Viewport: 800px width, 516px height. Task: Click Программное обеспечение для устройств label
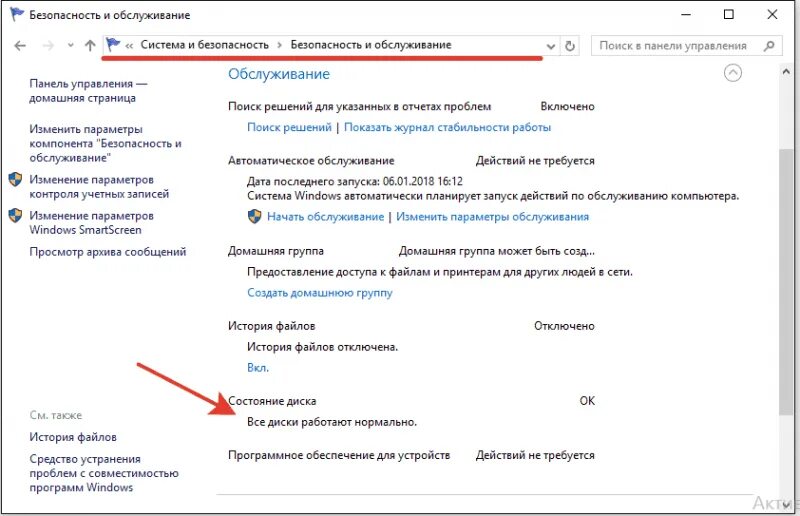[x=339, y=455]
